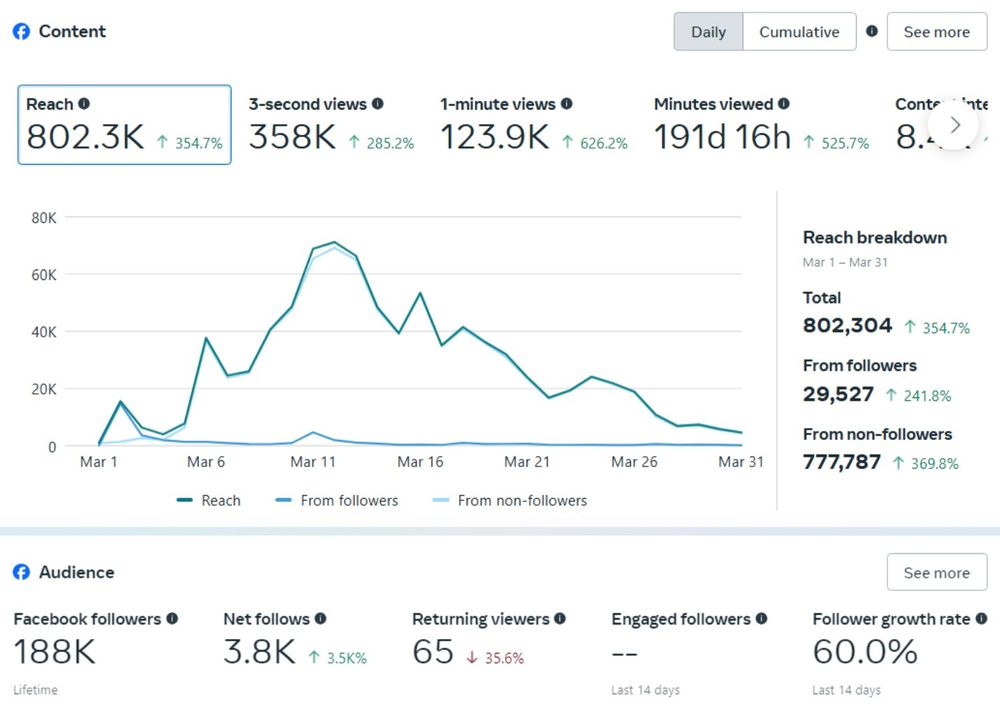Select the 3-second views metric
The height and width of the screenshot is (711, 1000).
(x=332, y=124)
